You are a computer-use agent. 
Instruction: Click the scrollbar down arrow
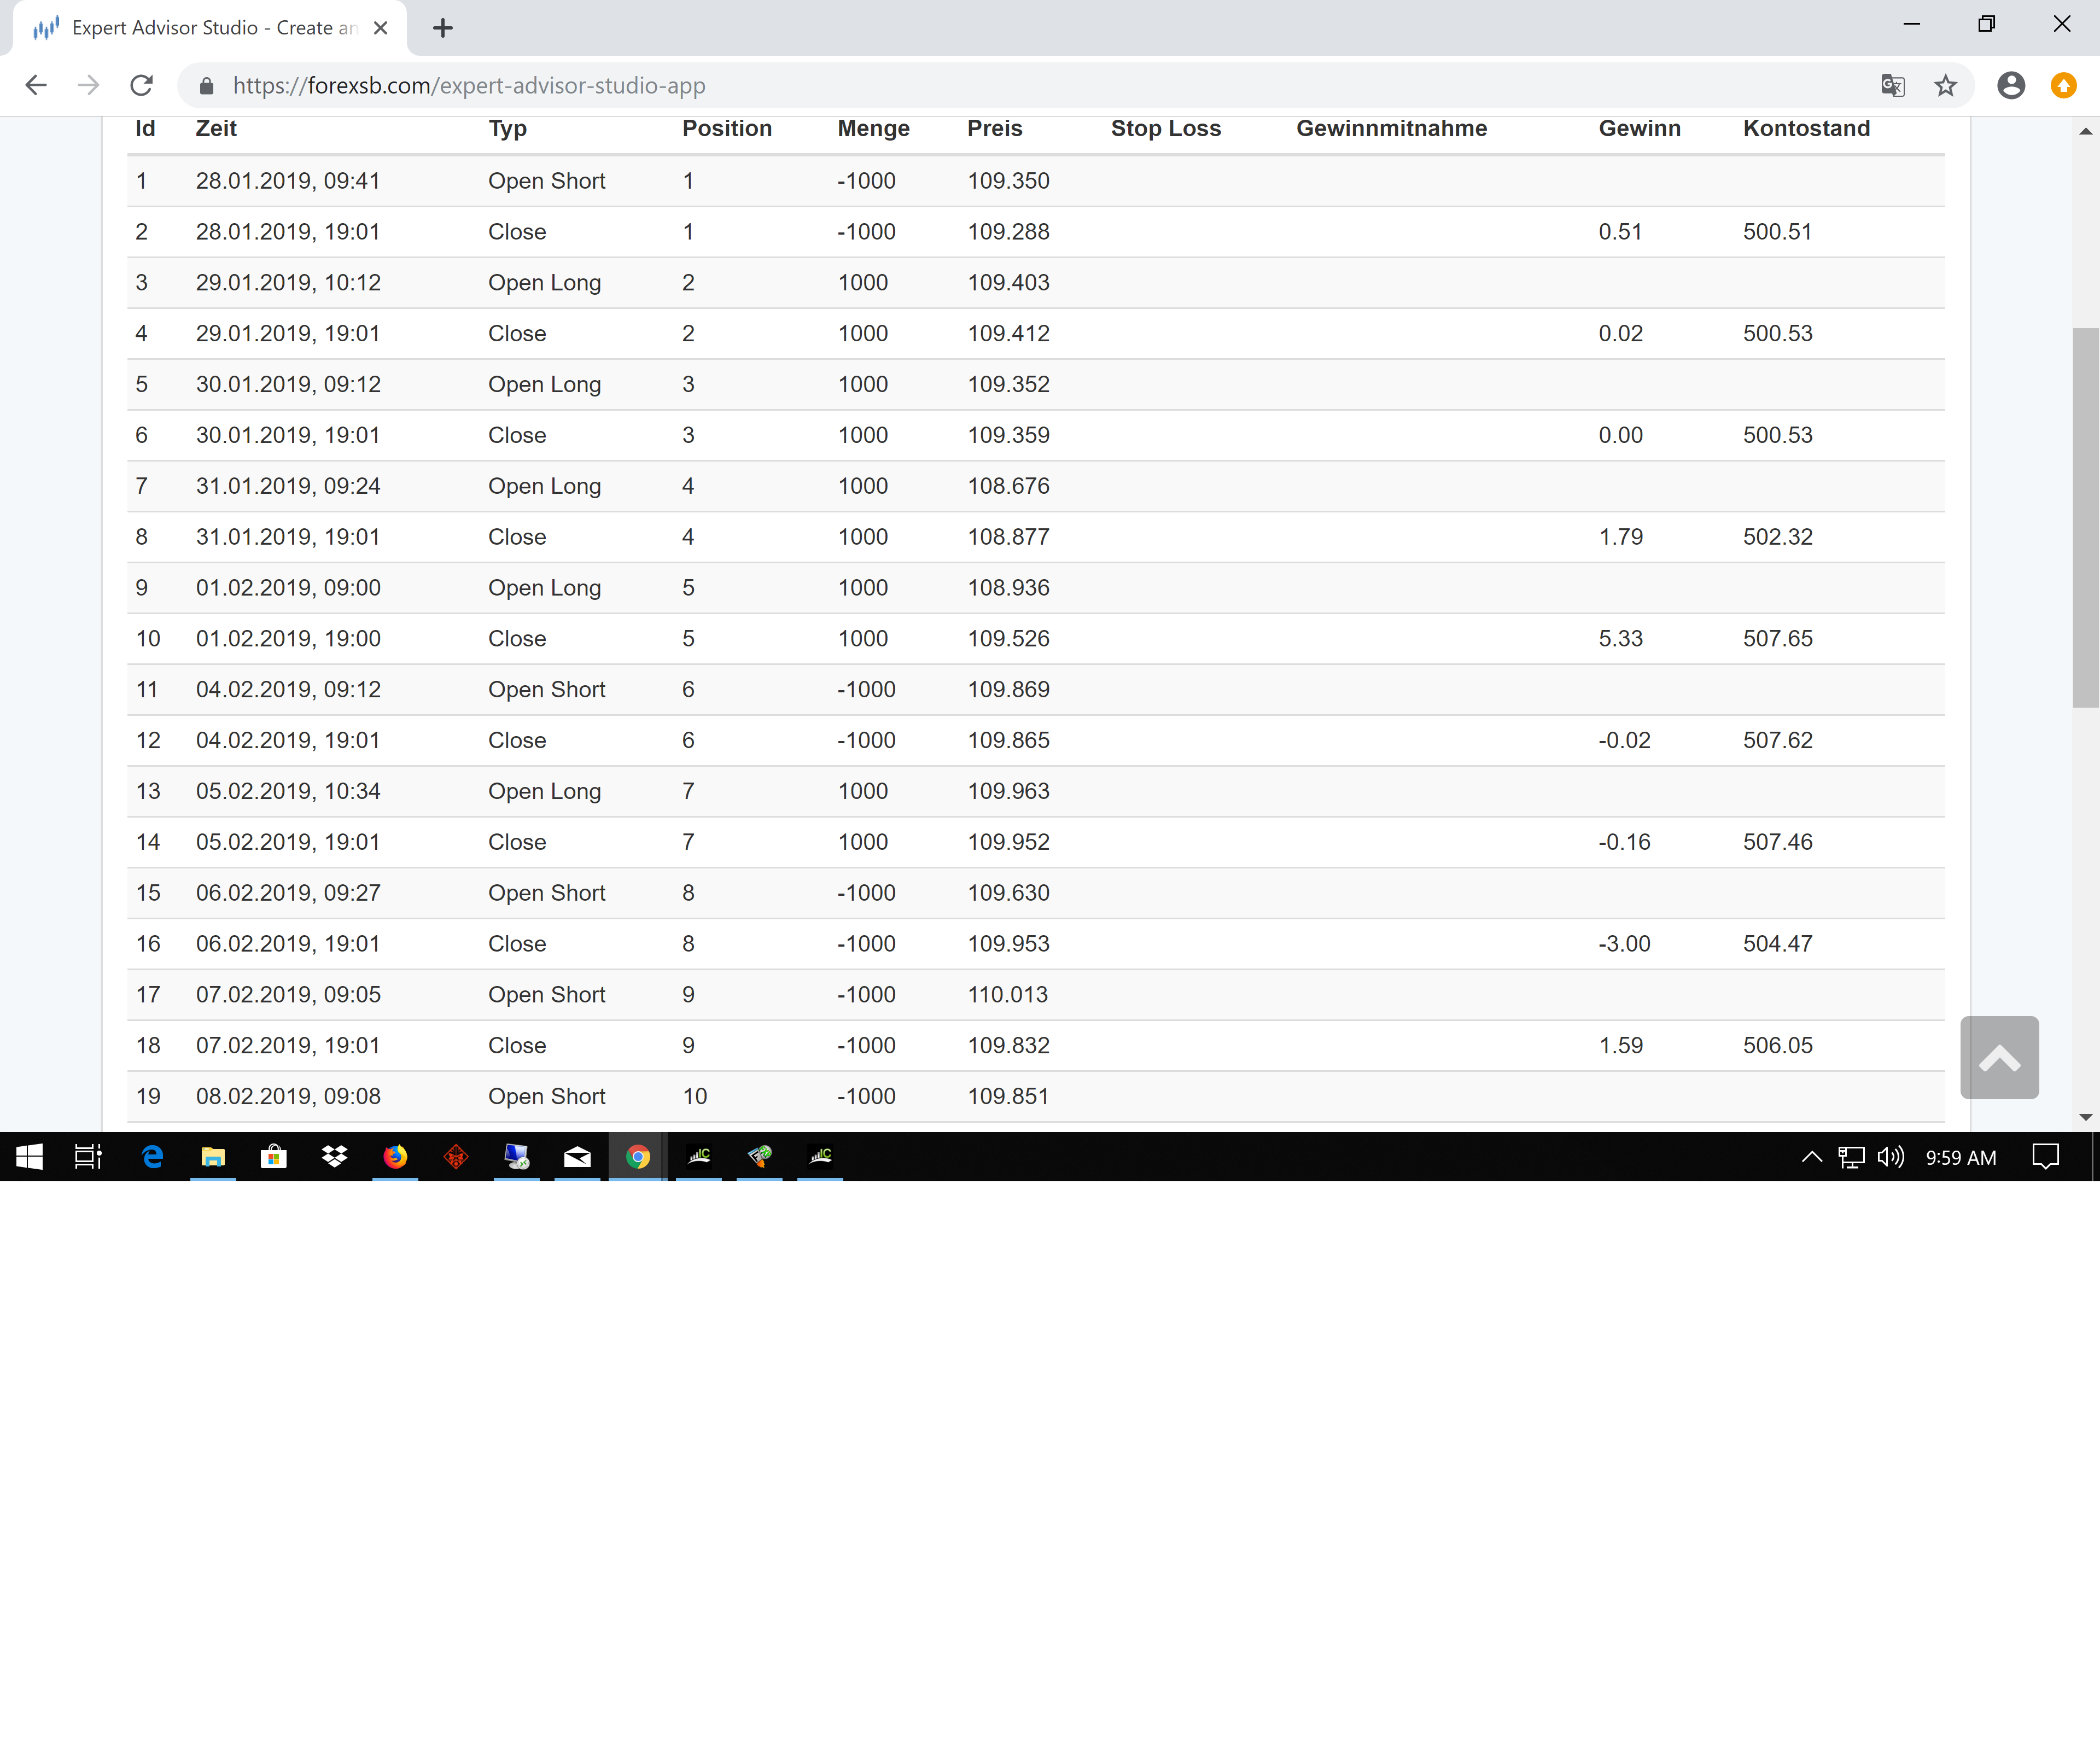[x=2085, y=1117]
